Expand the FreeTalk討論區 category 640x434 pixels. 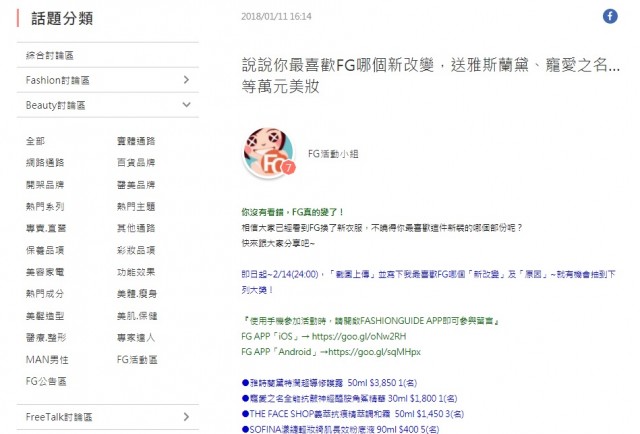pyautogui.click(x=186, y=416)
